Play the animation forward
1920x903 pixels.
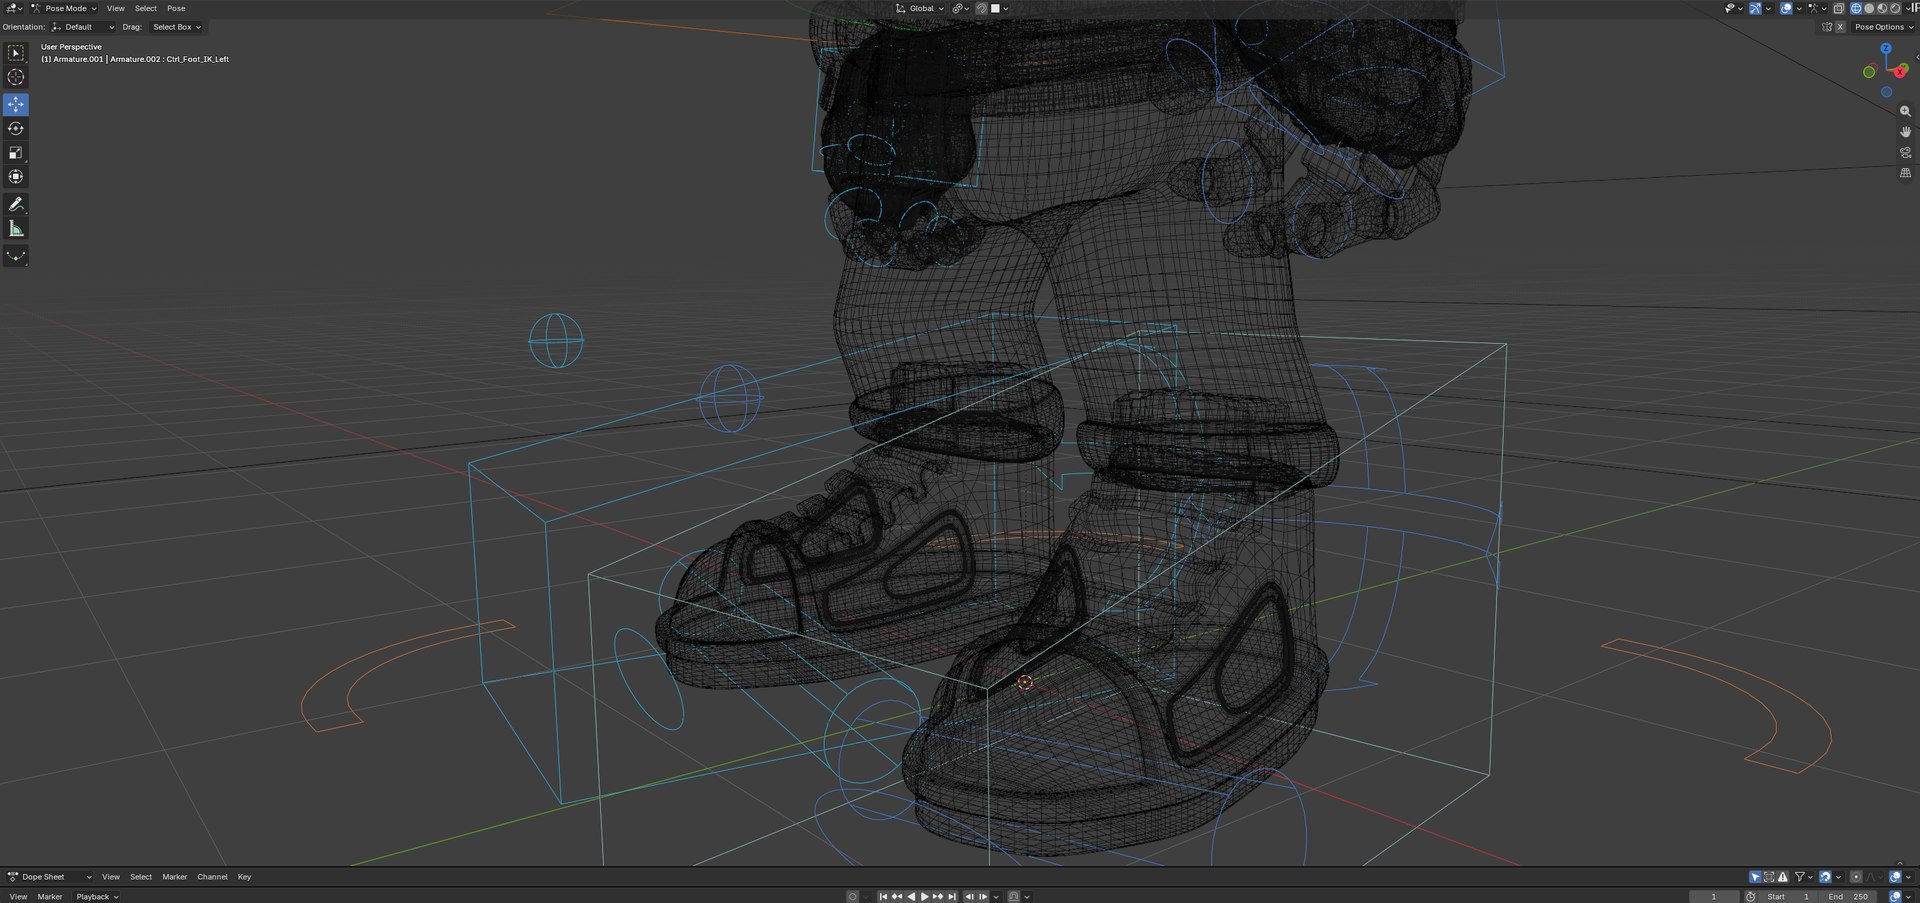(x=924, y=897)
